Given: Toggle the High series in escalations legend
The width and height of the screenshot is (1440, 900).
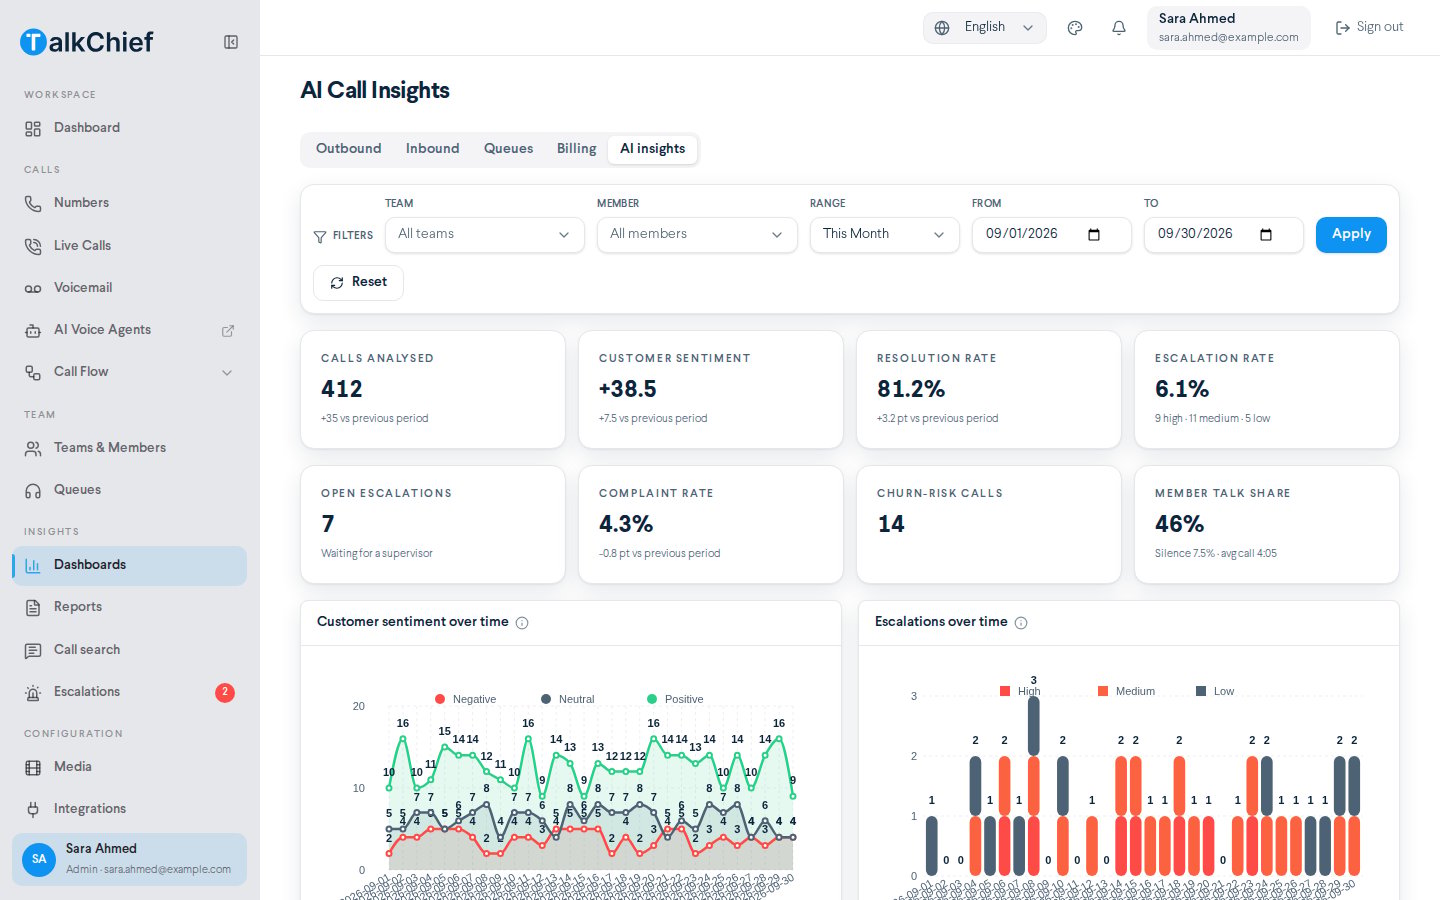Looking at the screenshot, I should pyautogui.click(x=1020, y=691).
